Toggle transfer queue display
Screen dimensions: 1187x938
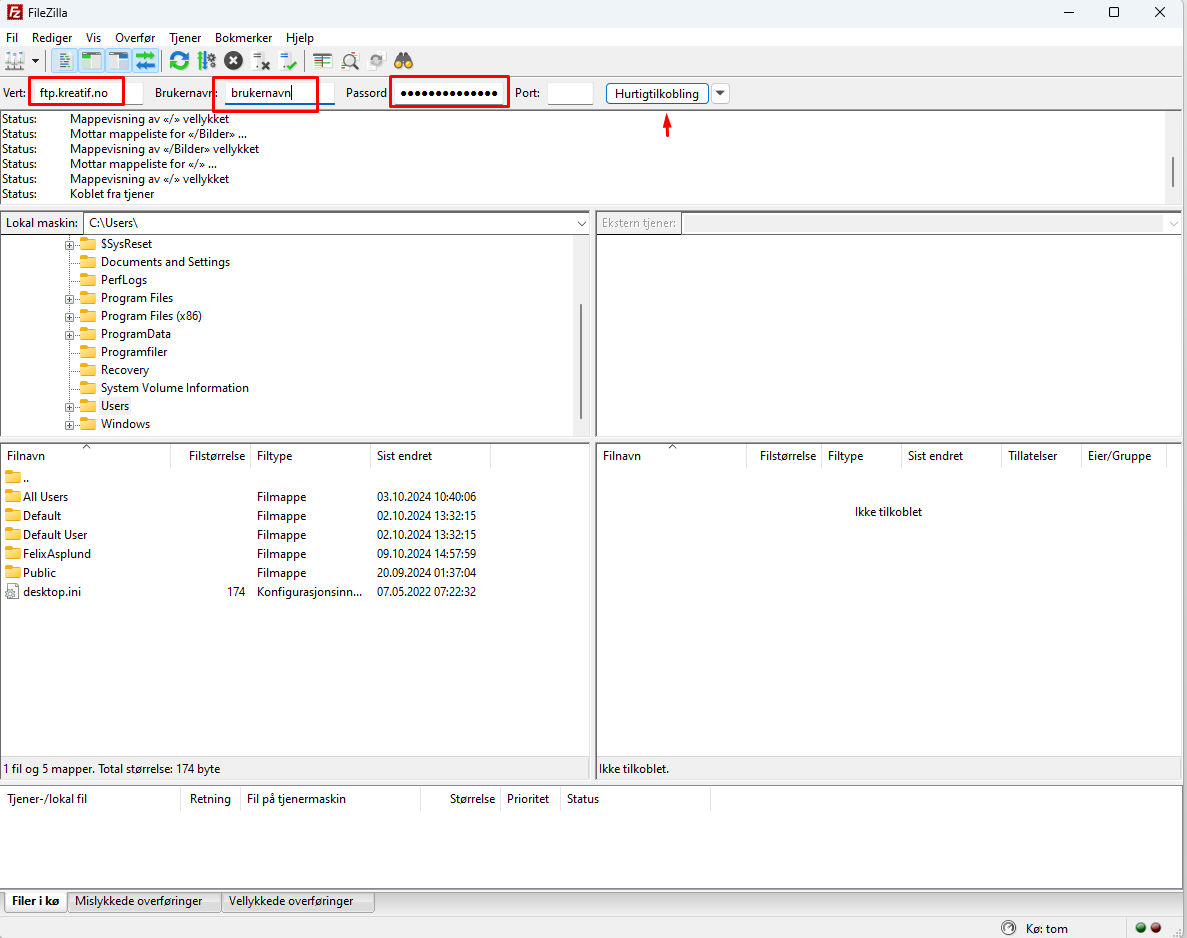coord(145,61)
